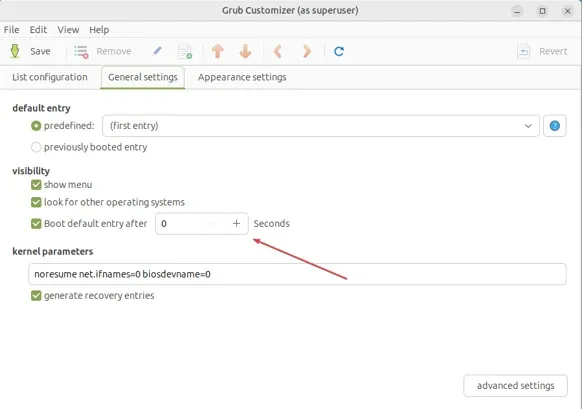
Task: Switch to Appearance settings tab
Action: tap(242, 77)
